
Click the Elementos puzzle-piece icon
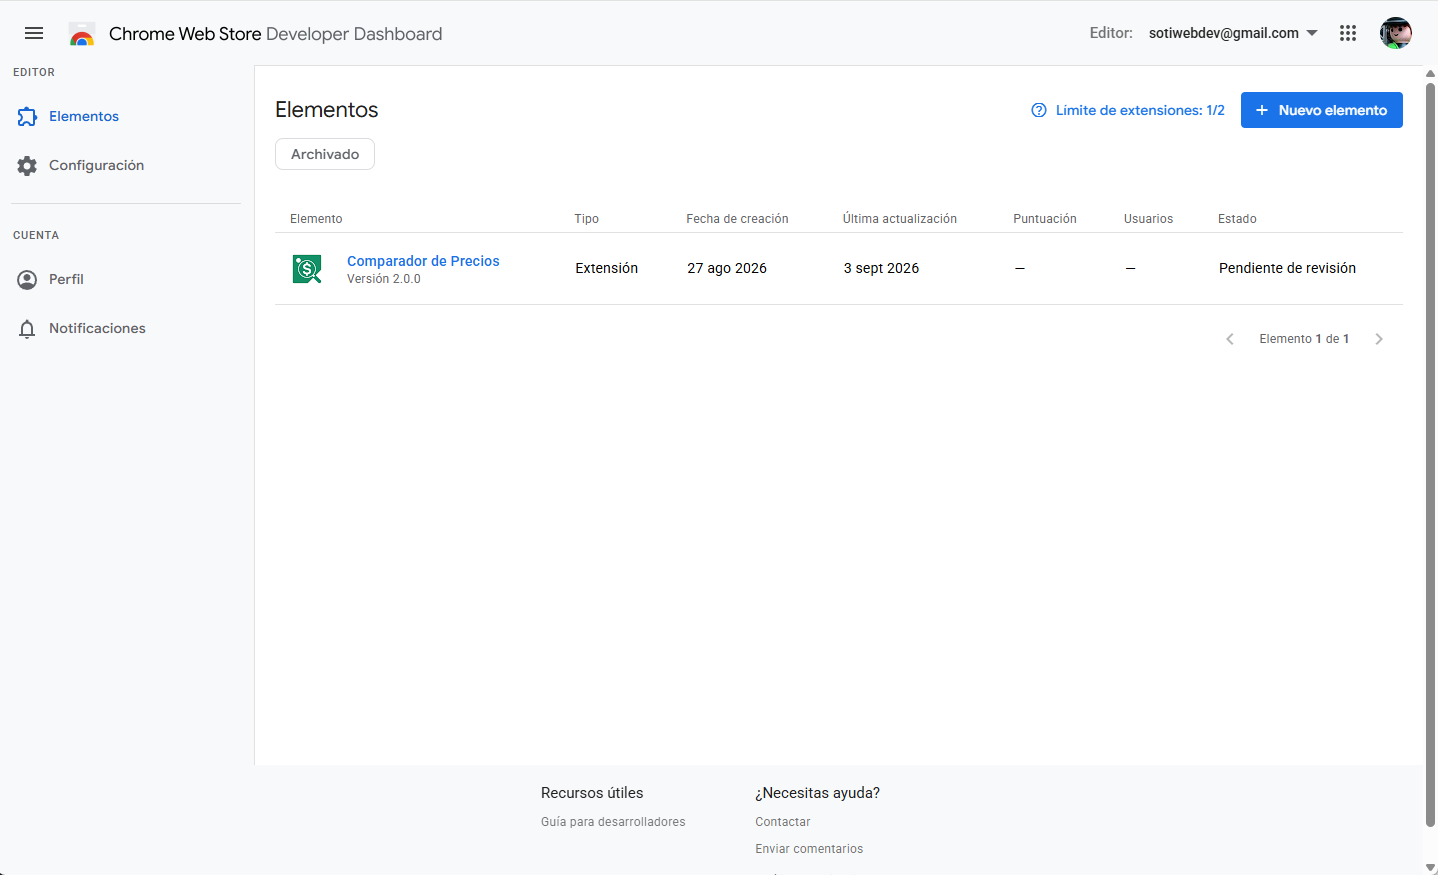click(27, 117)
